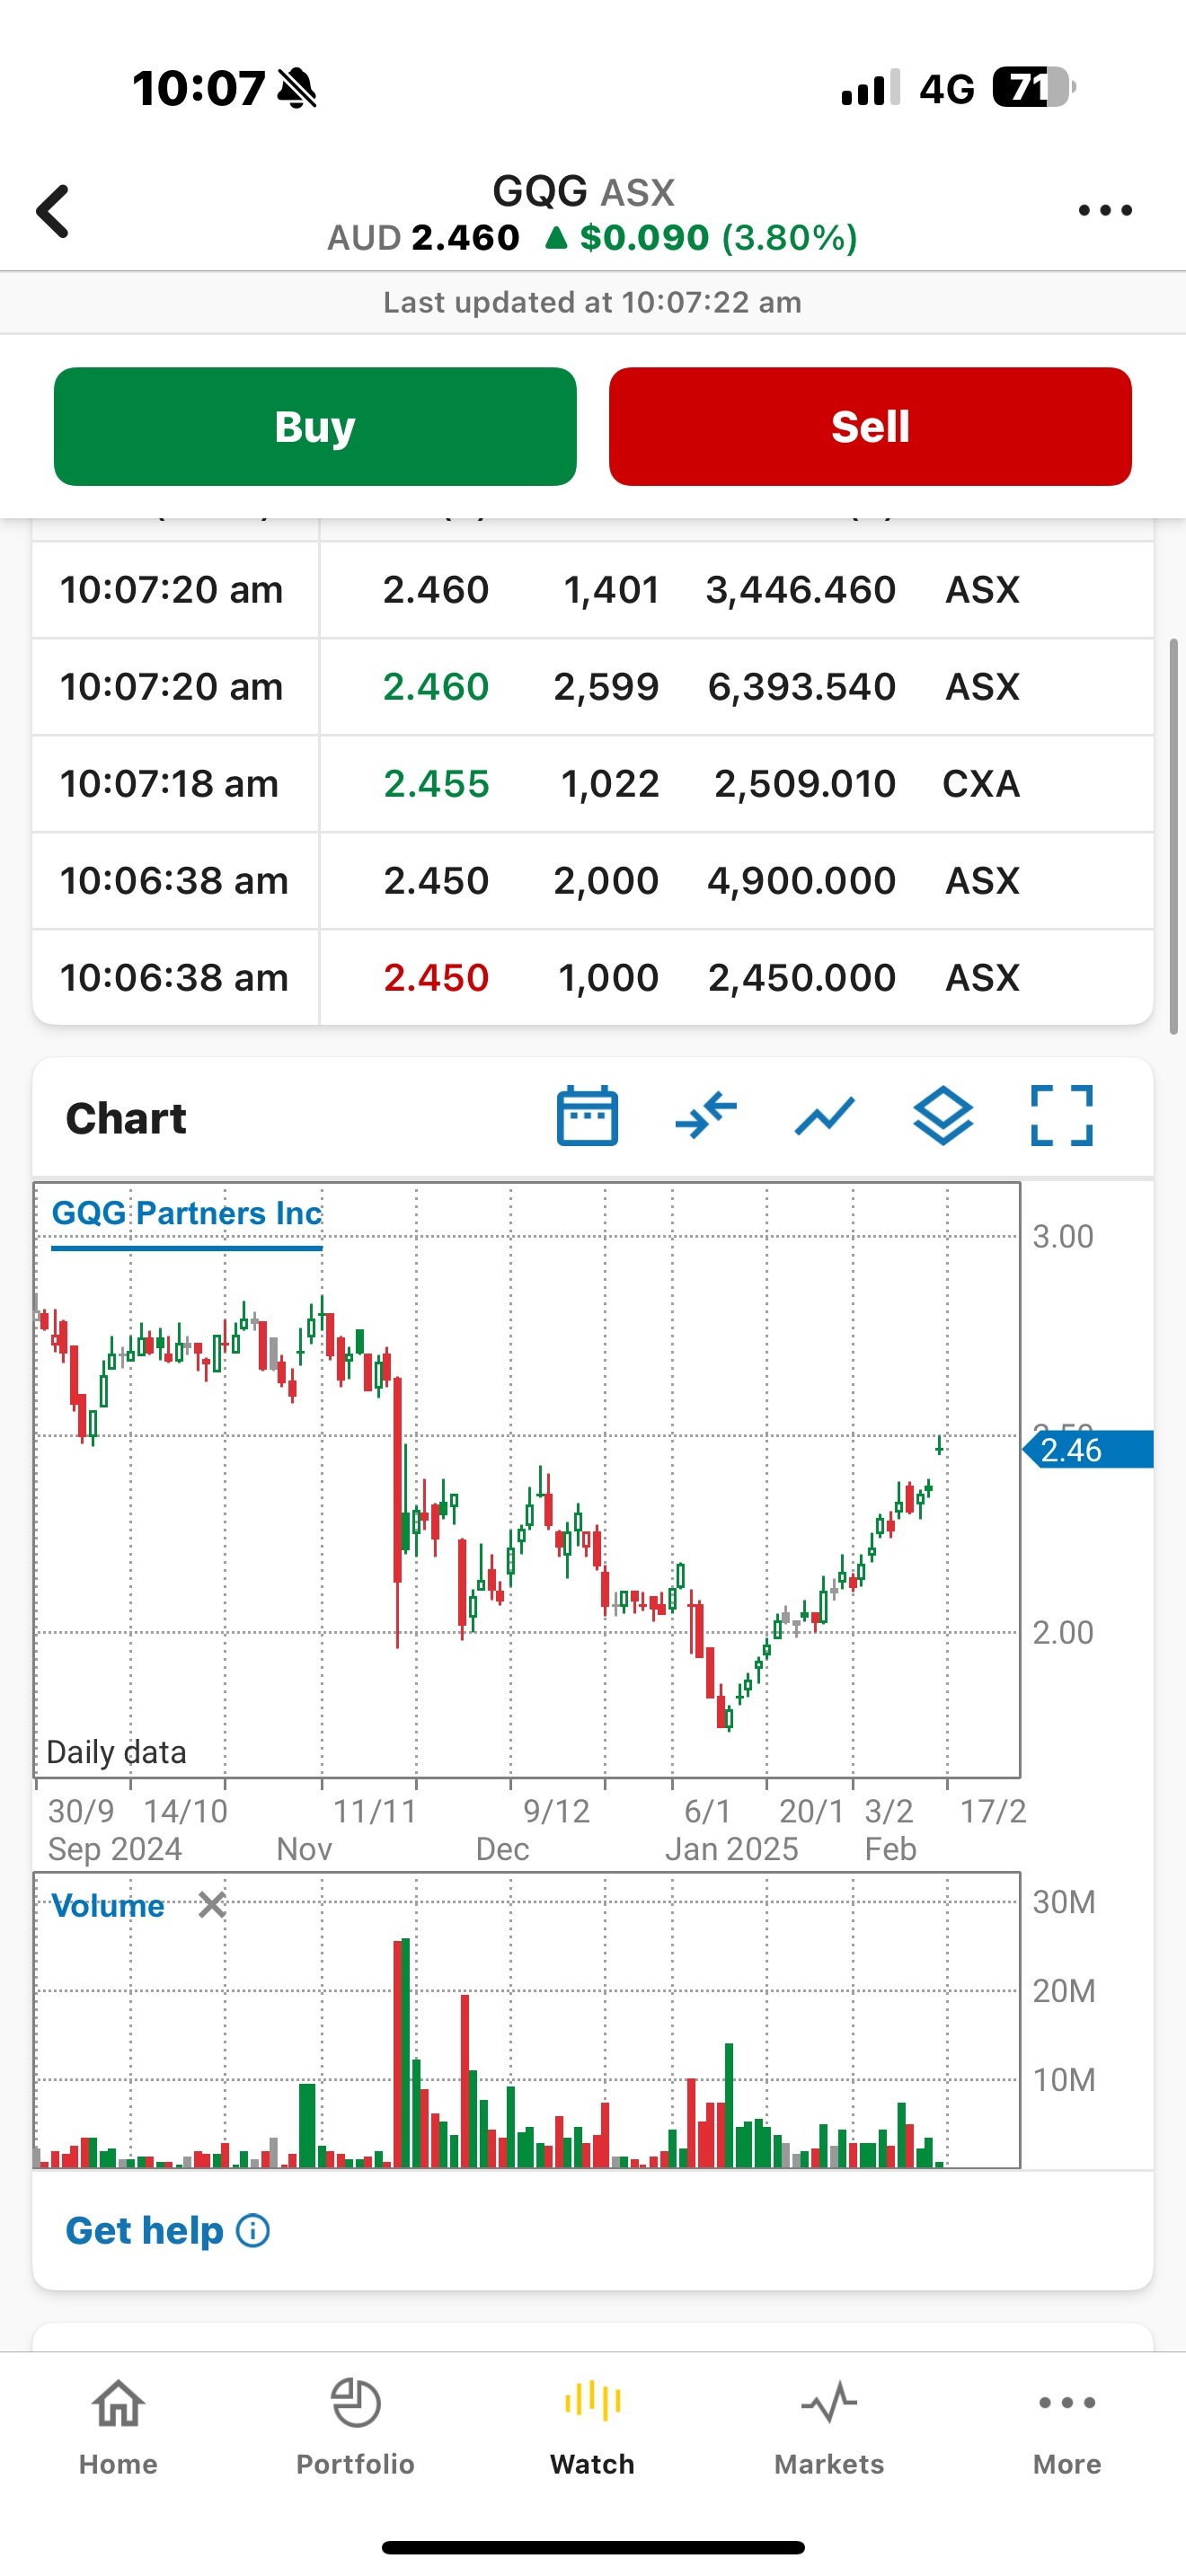Image resolution: width=1186 pixels, height=2576 pixels.
Task: Tap the Daily data chart label
Action: pyautogui.click(x=116, y=1752)
